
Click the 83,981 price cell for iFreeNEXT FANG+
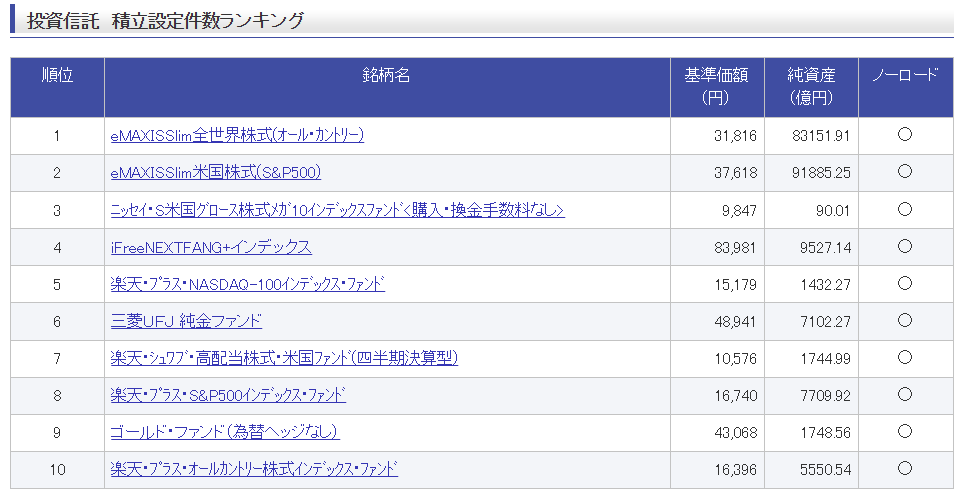coord(735,247)
